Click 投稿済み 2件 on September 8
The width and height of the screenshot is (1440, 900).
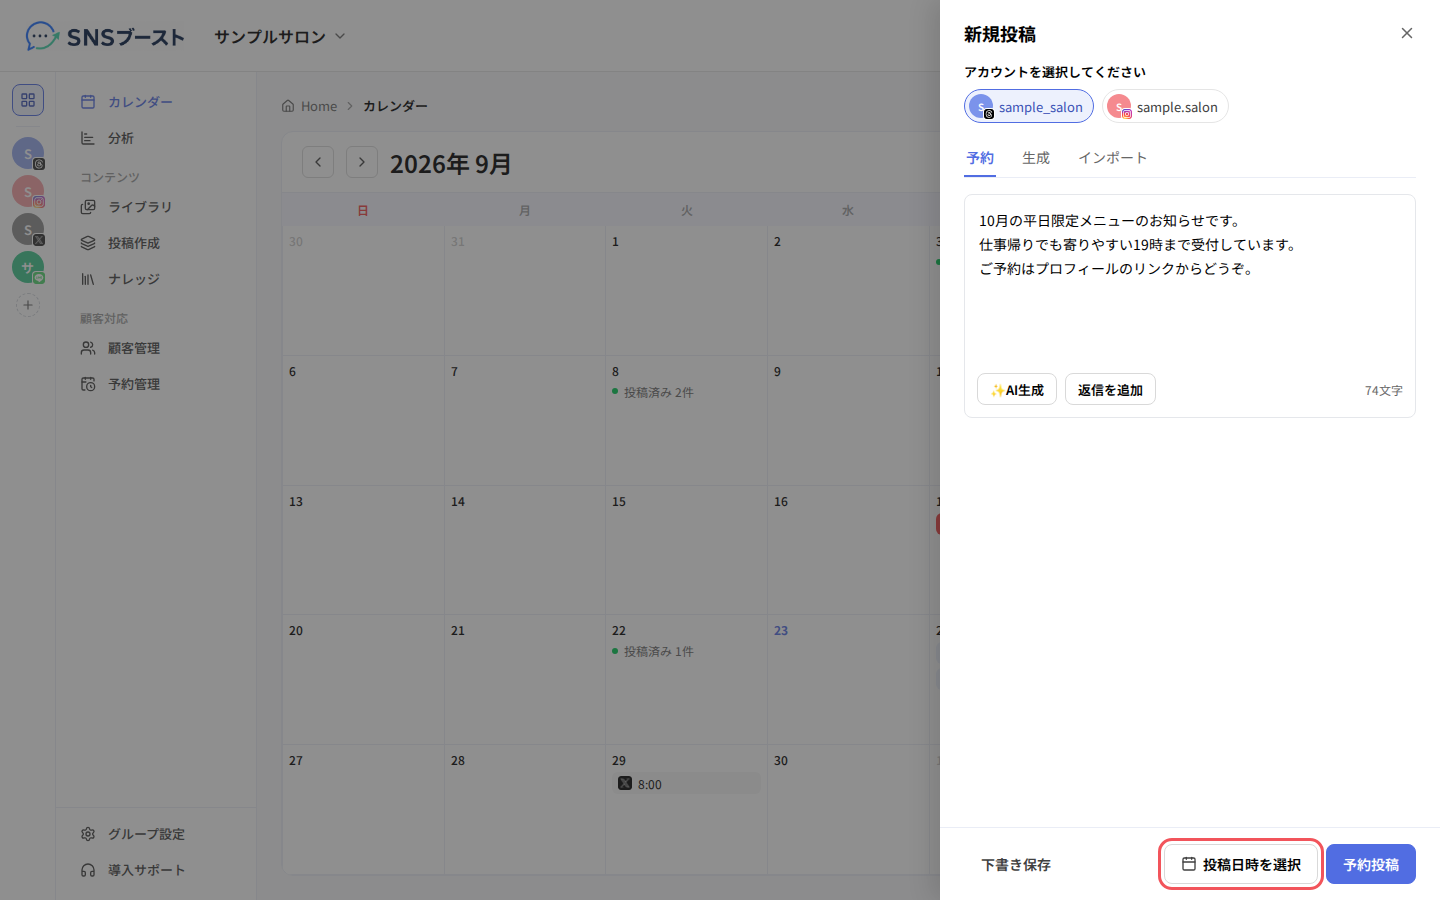(653, 393)
